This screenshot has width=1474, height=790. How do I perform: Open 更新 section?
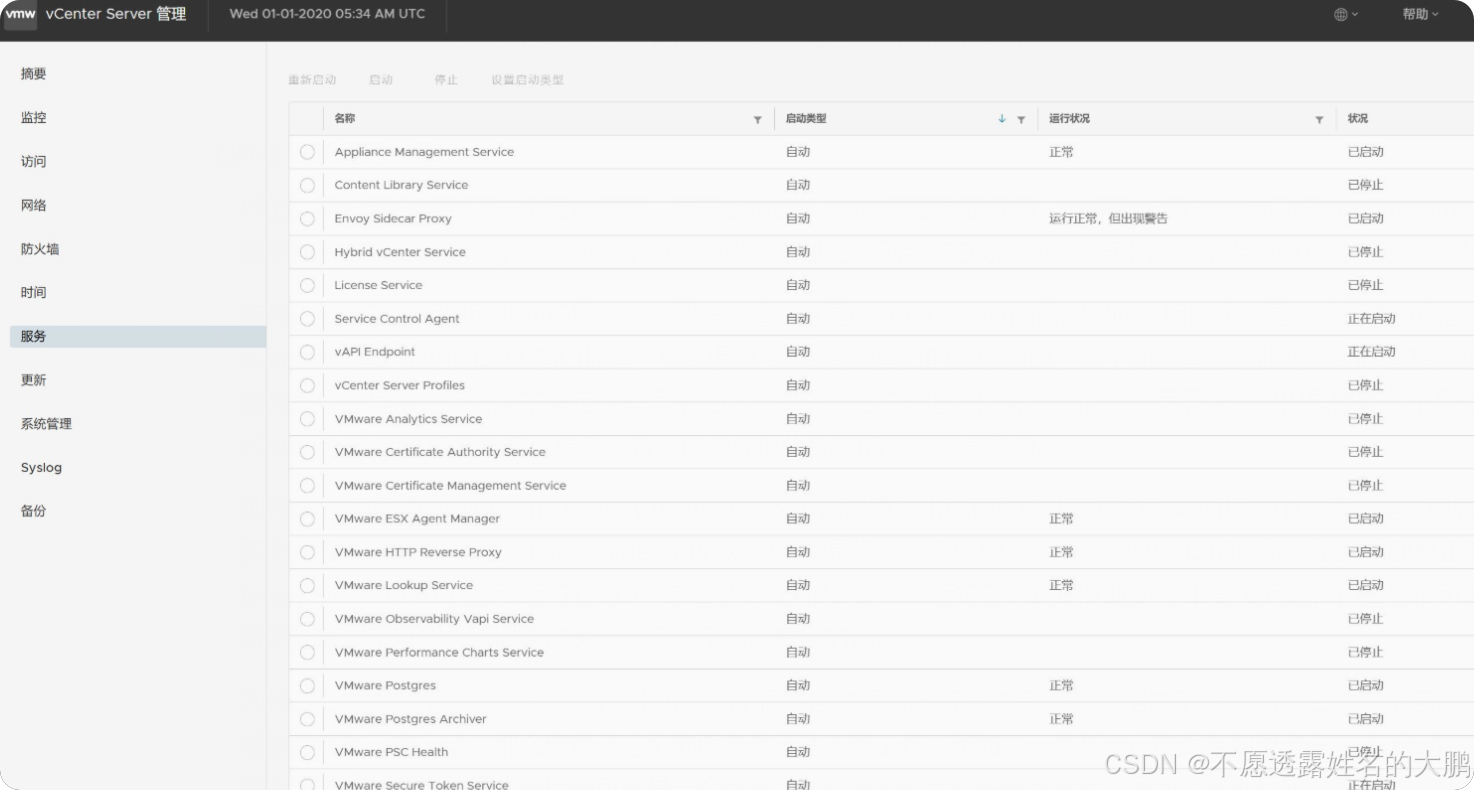click(33, 380)
